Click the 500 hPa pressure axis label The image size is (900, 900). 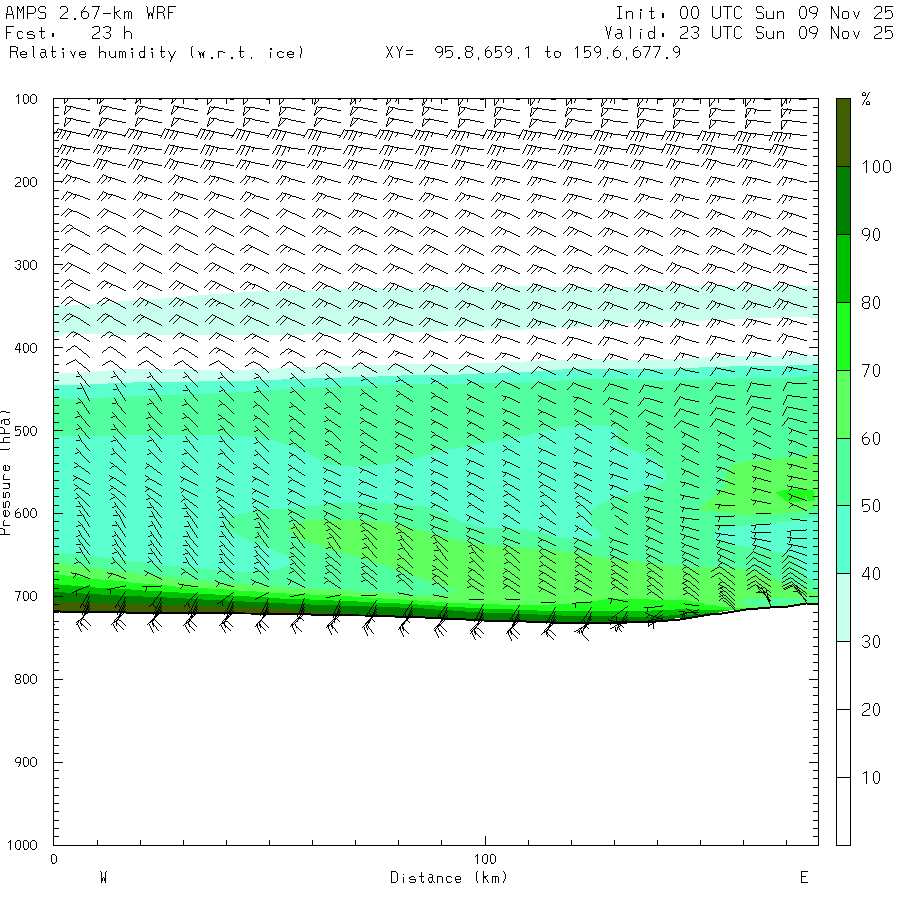click(26, 431)
